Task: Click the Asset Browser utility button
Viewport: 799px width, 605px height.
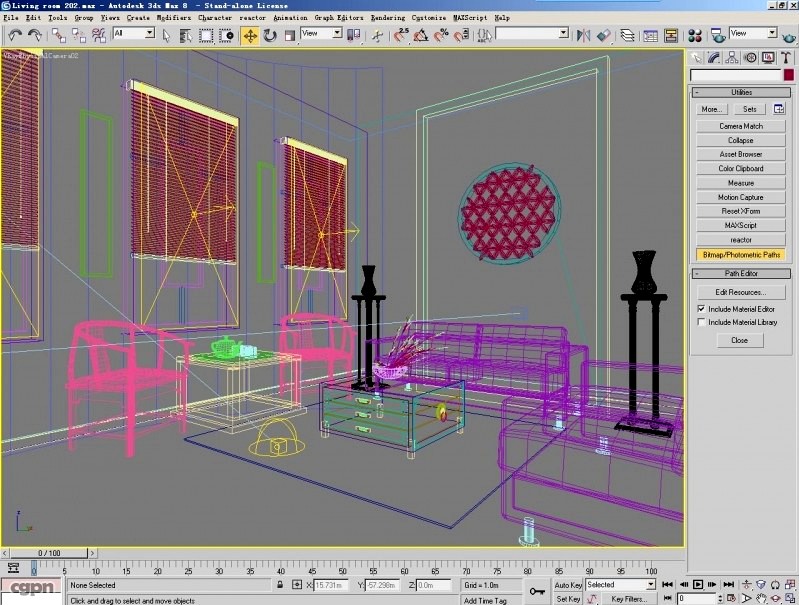Action: point(740,154)
